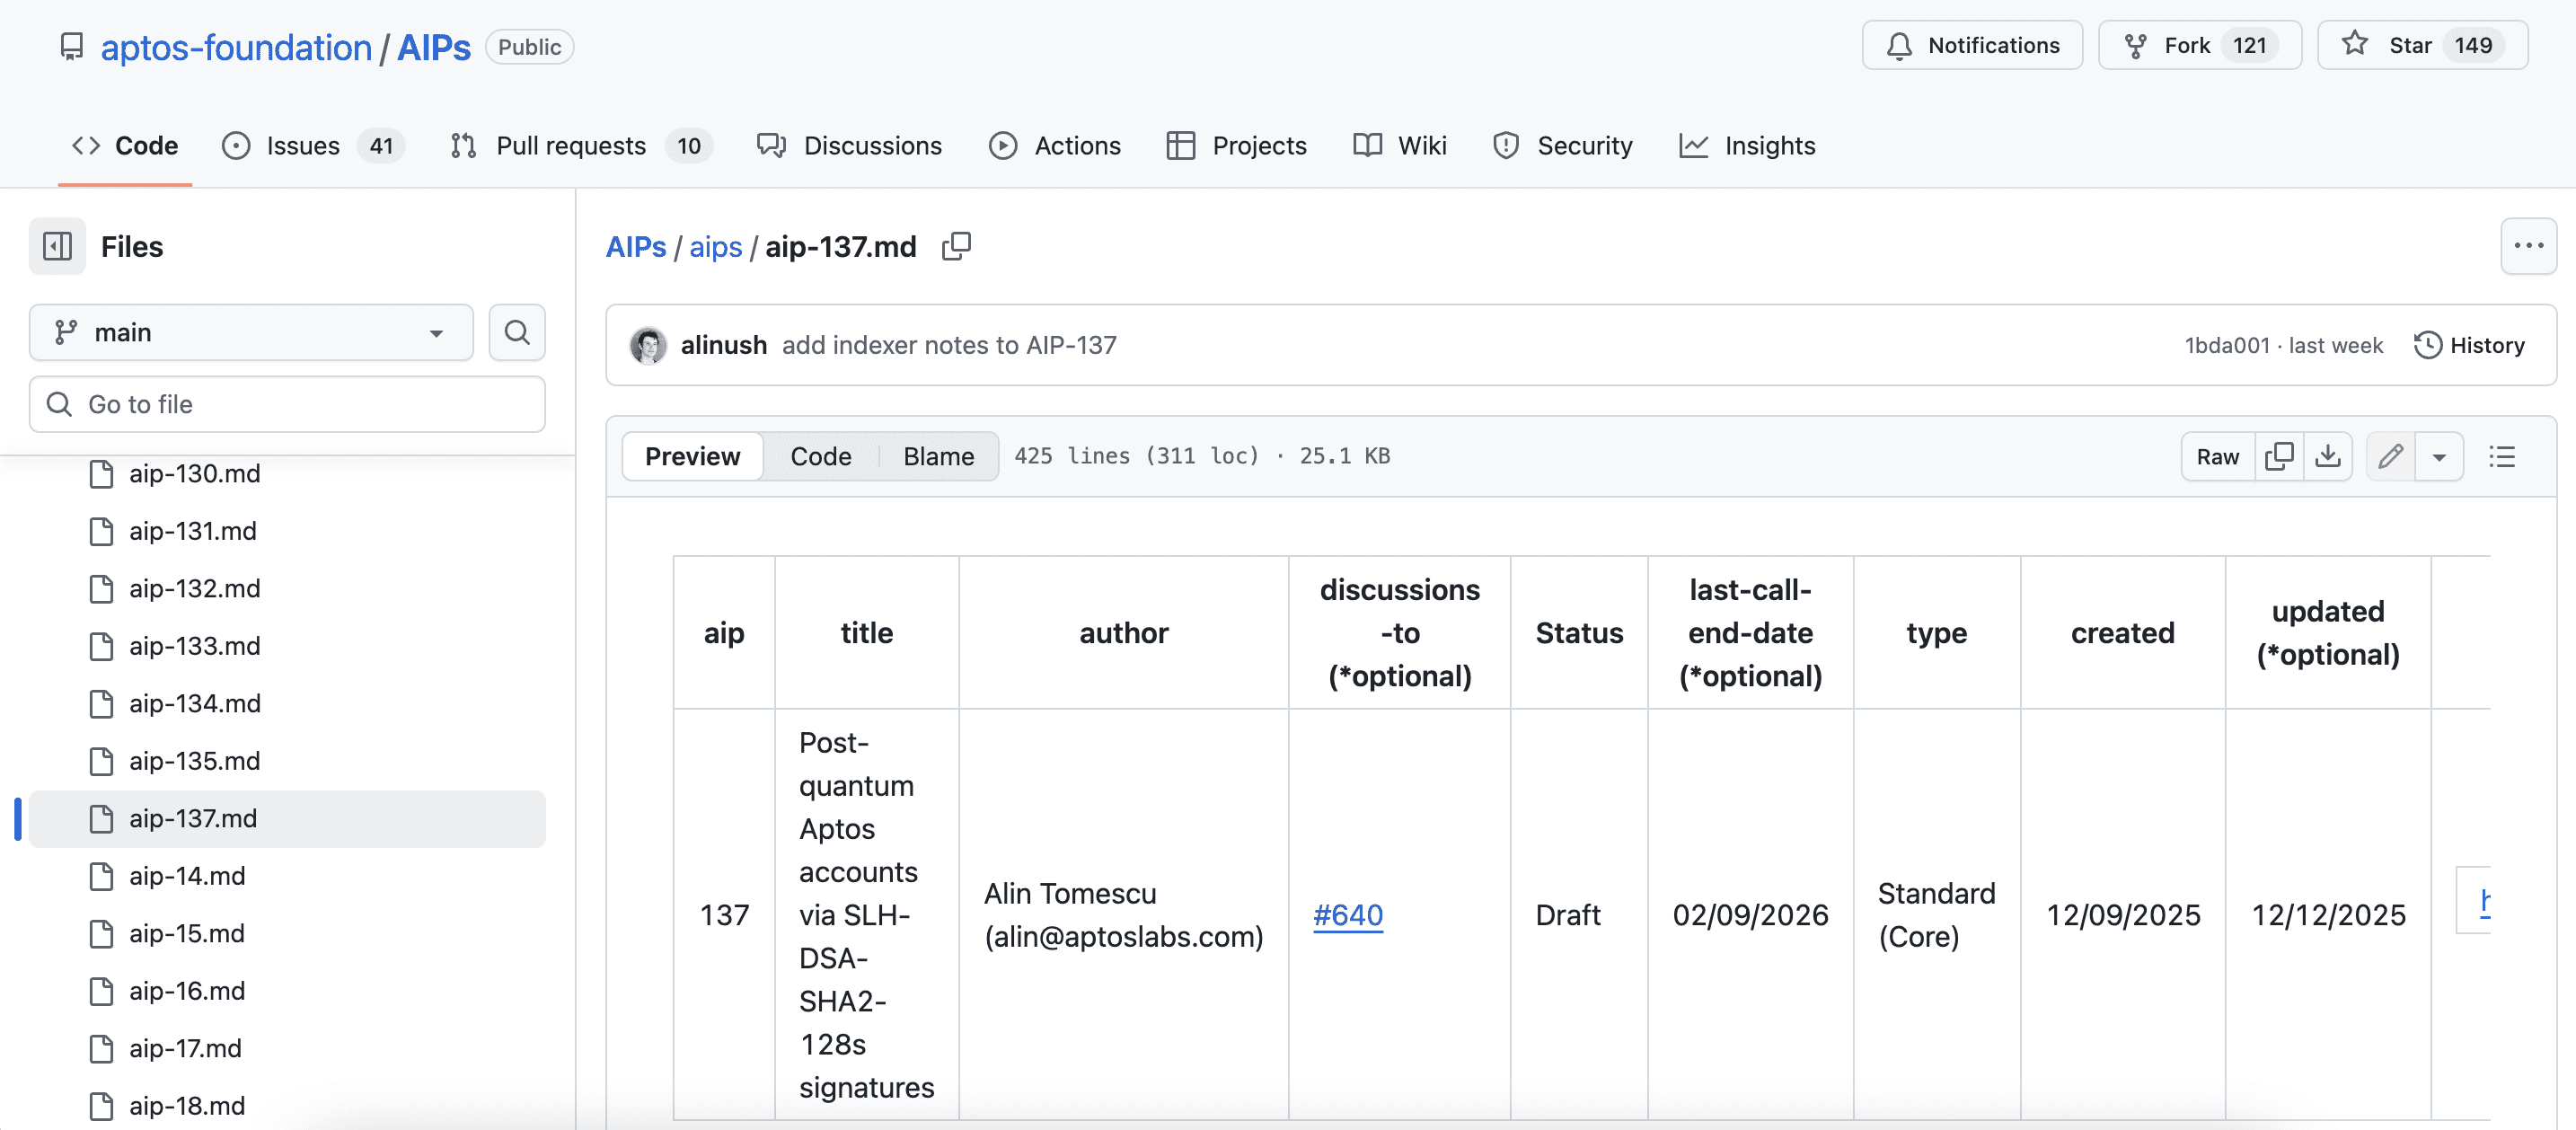
Task: Open discussion link #640
Action: (1347, 915)
